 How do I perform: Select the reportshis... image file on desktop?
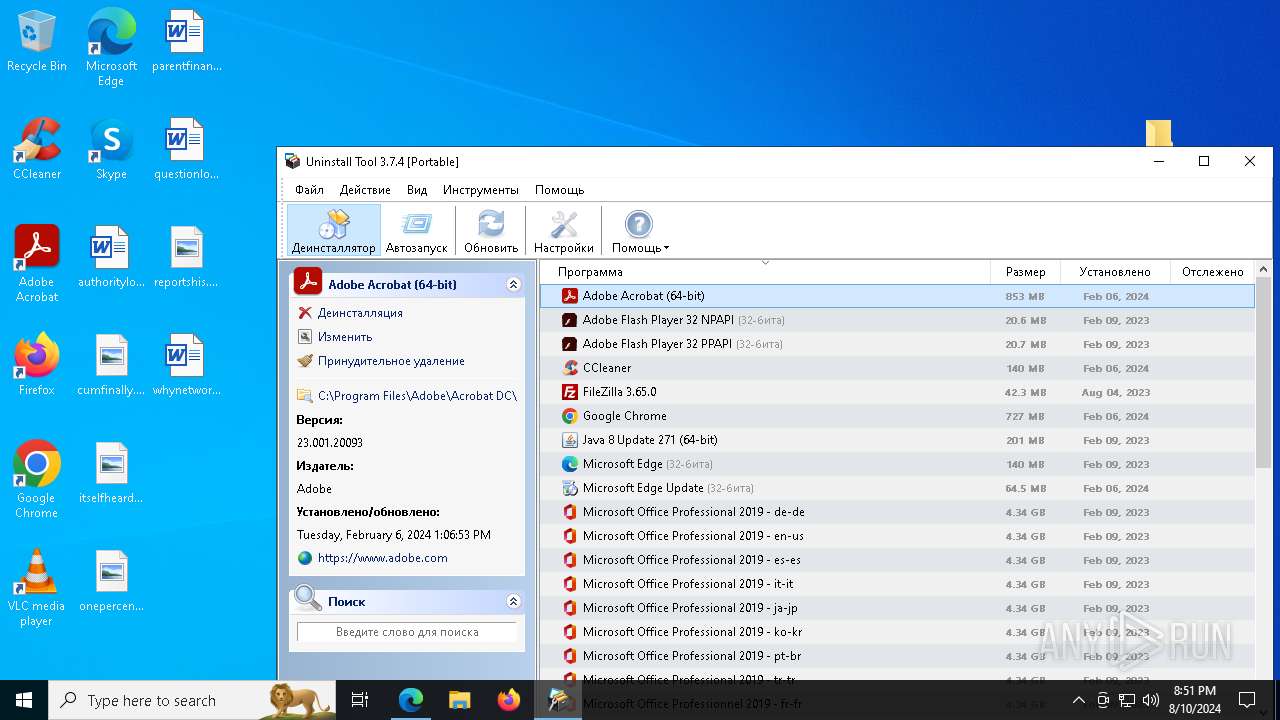point(186,258)
